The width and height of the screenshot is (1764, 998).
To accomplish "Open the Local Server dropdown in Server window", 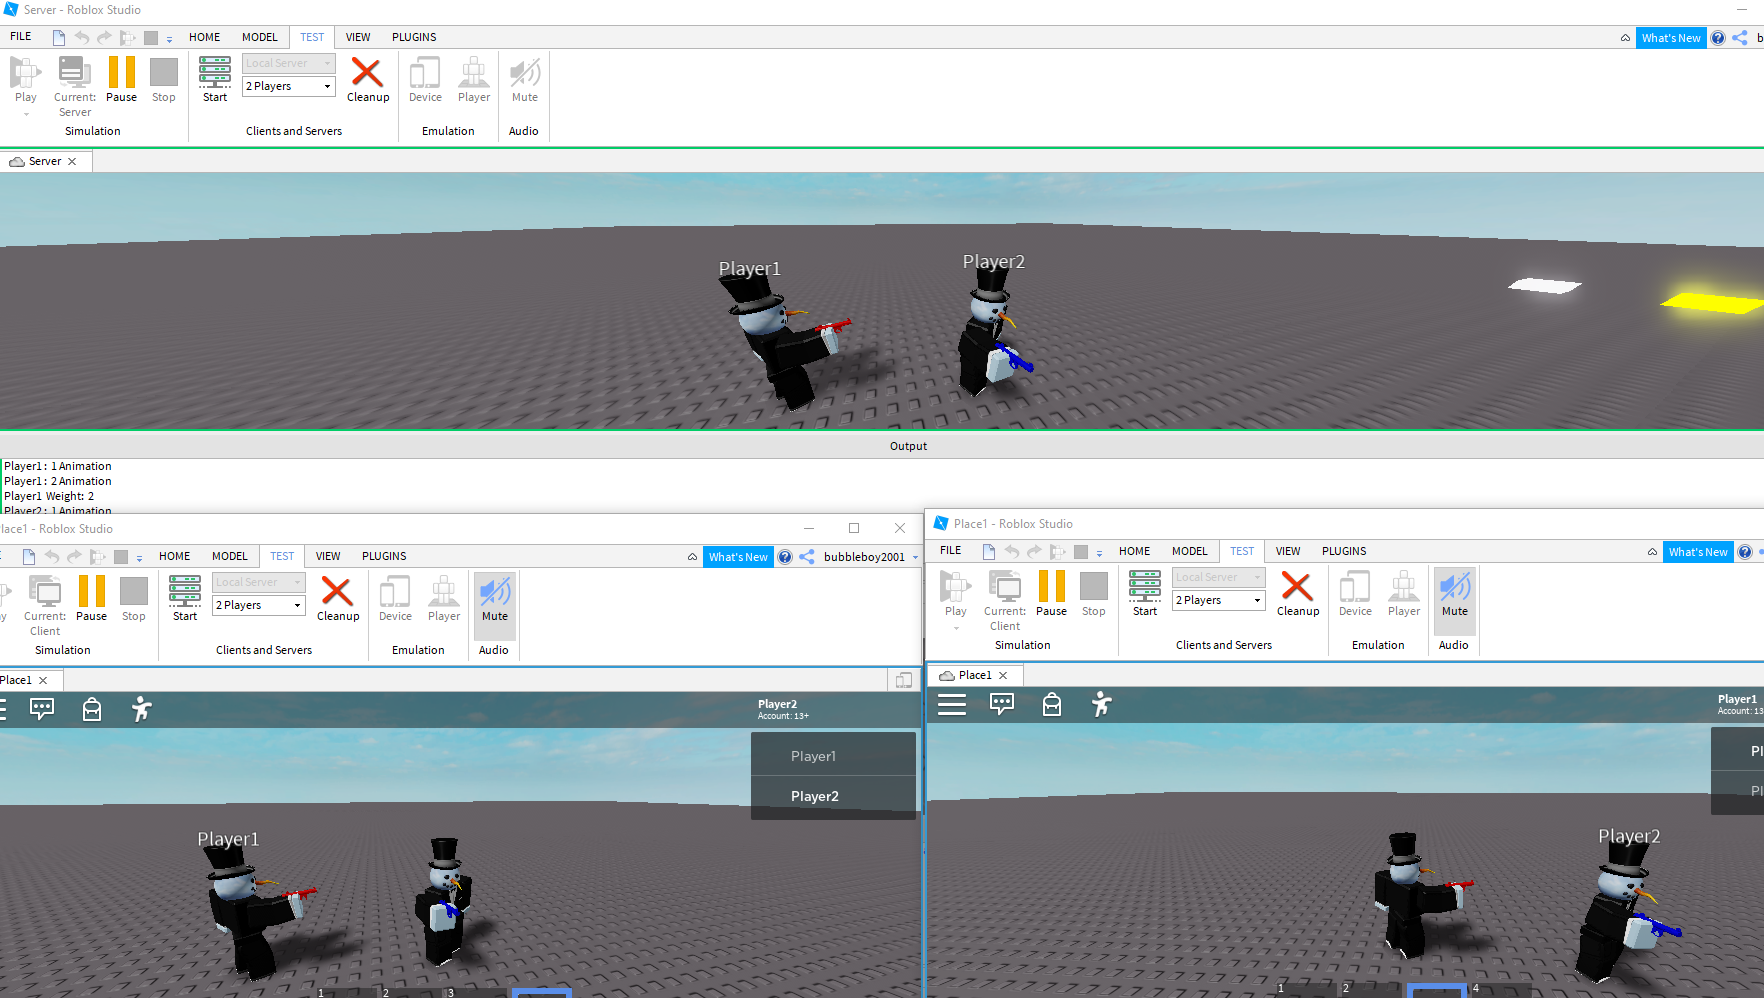I will click(289, 63).
